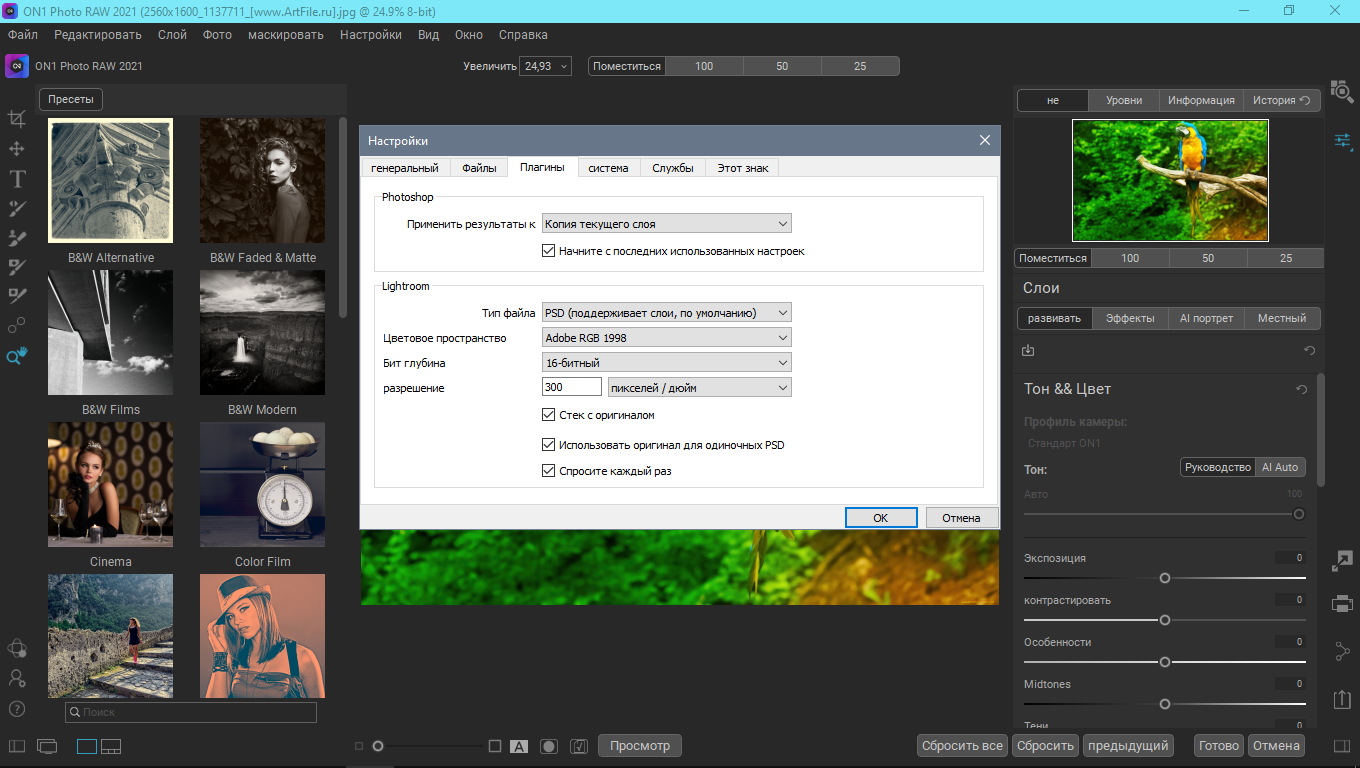Click the resolution input field with 300
The height and width of the screenshot is (768, 1360).
point(571,387)
